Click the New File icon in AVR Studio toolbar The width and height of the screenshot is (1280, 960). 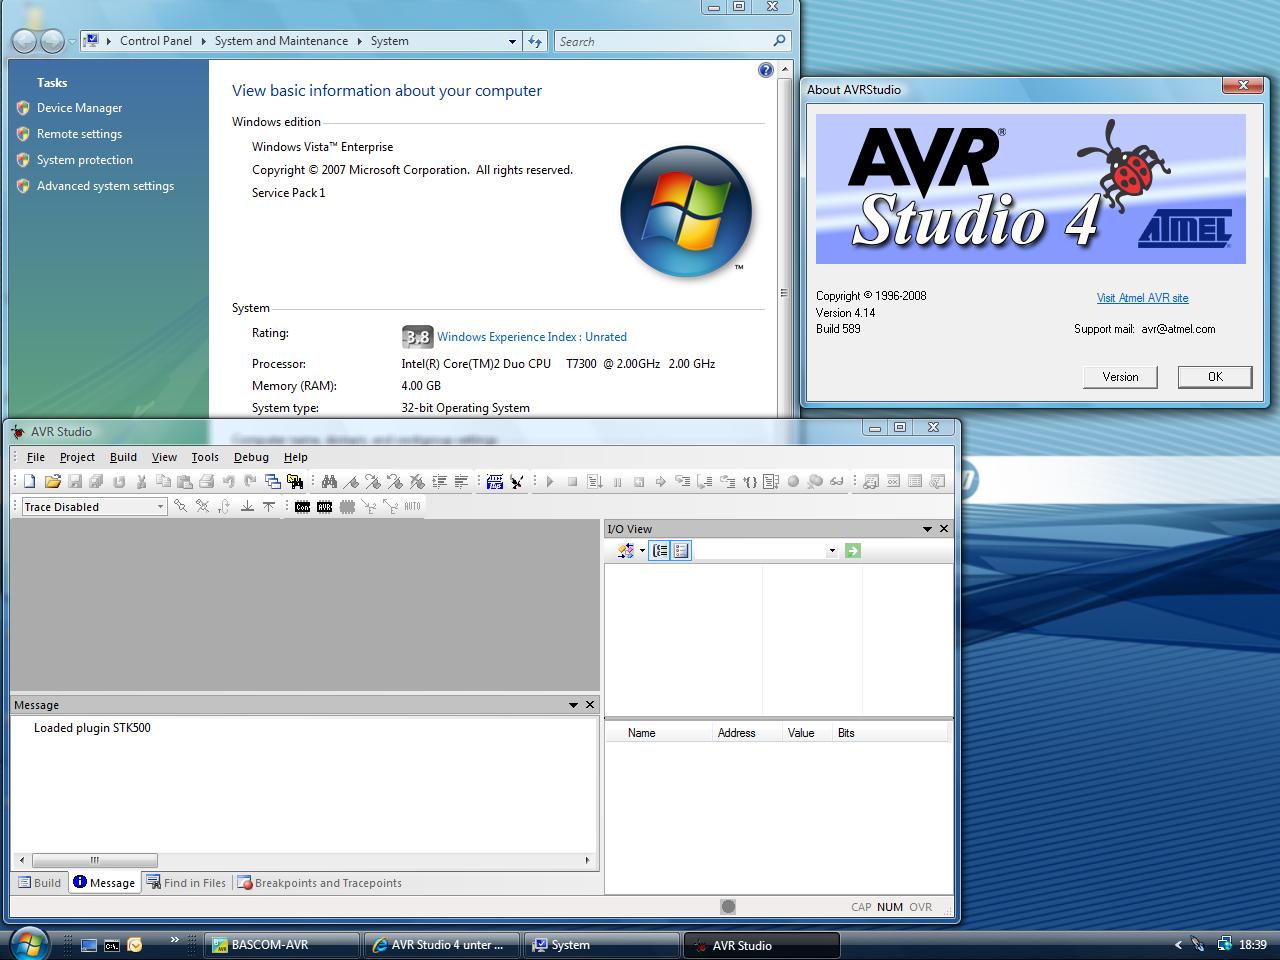(30, 482)
